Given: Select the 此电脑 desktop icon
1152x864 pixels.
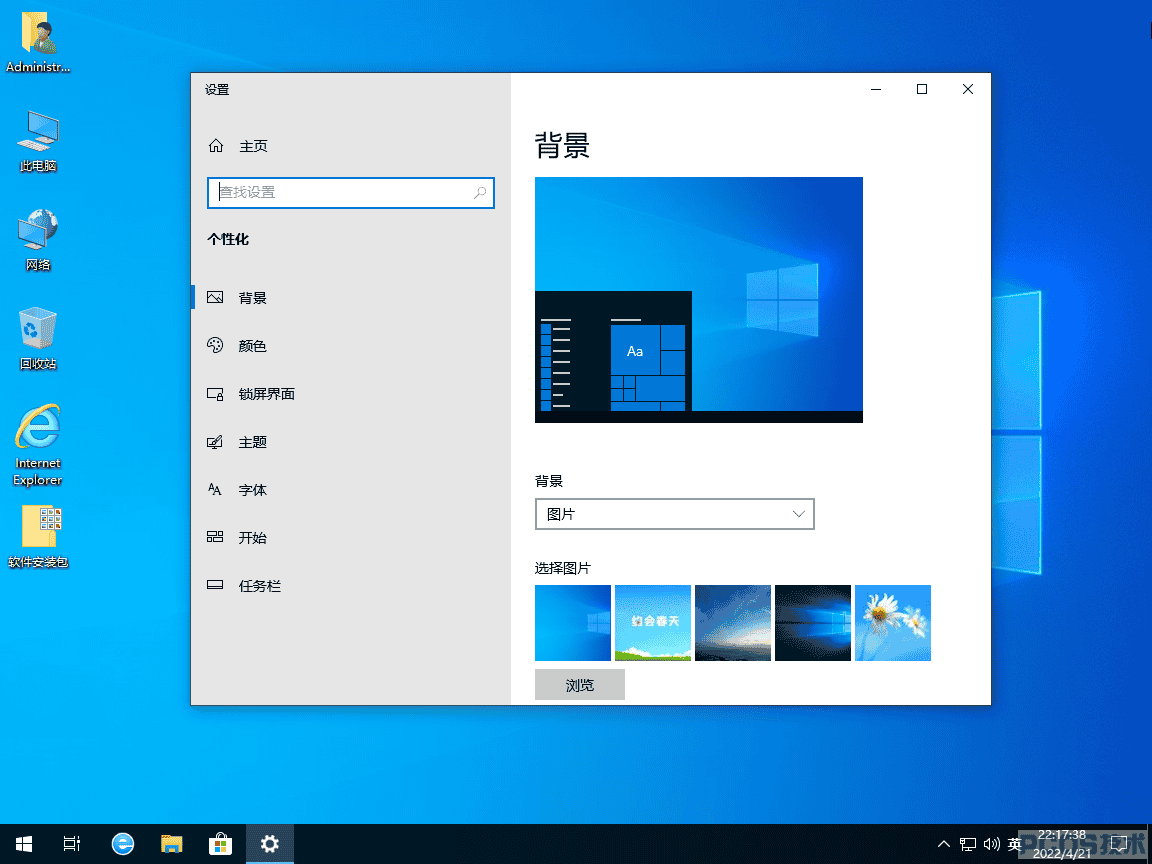Looking at the screenshot, I should tap(38, 141).
